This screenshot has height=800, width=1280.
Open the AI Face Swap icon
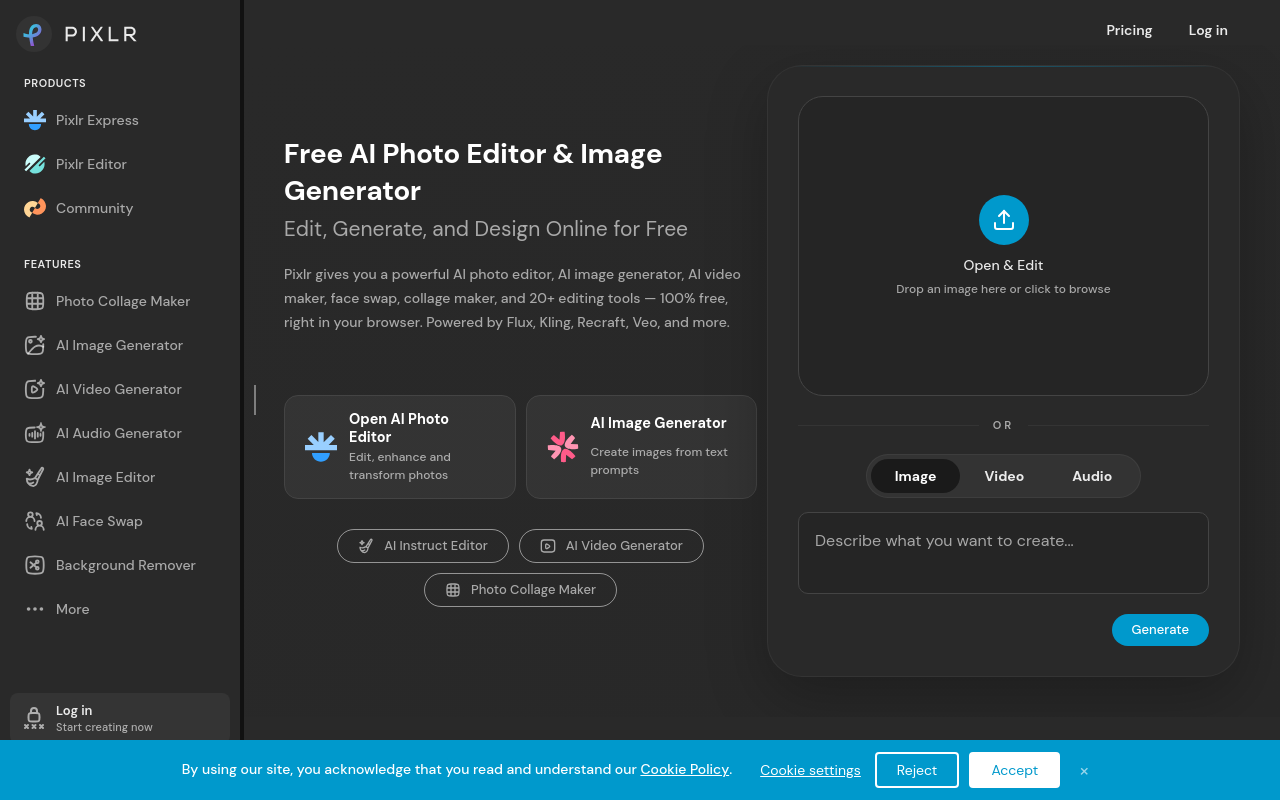point(35,521)
